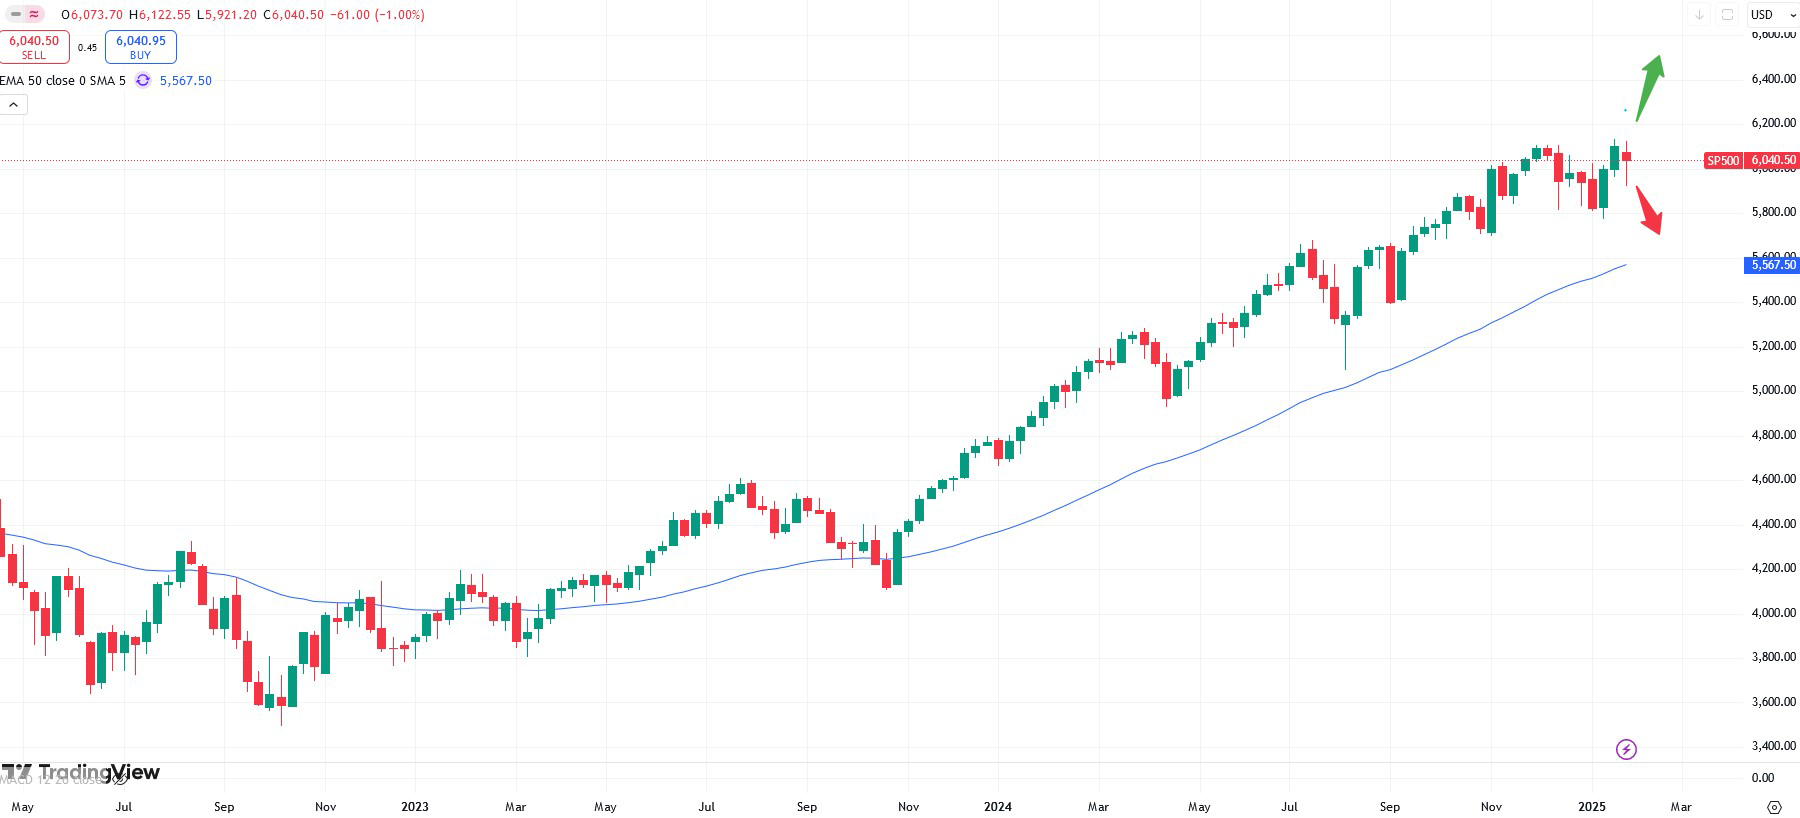The image size is (1800, 818).
Task: Click the green upward arrow drawing
Action: (1650, 85)
